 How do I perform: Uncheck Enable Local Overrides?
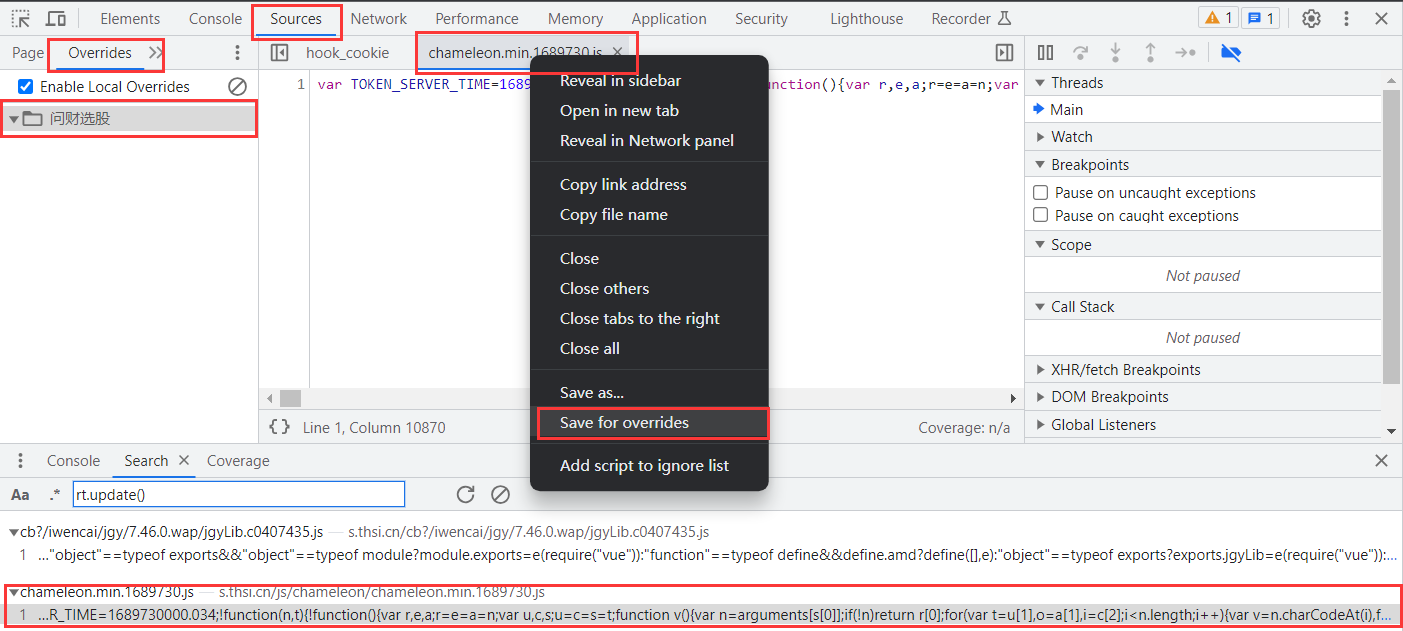26,87
